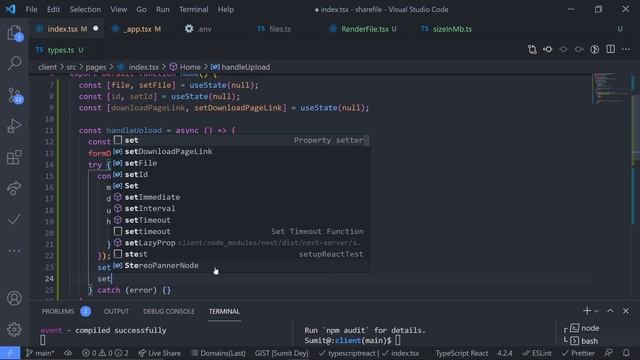Screen dimensions: 640x360
Task: Open the Selection menu
Action: [85, 9]
